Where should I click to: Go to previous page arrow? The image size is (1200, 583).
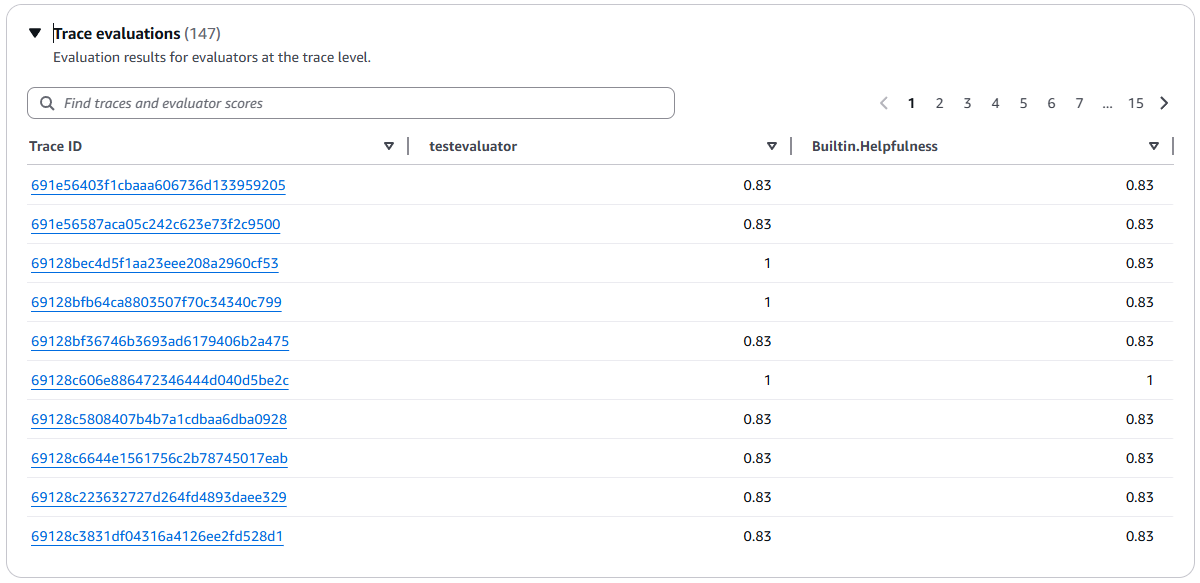[884, 103]
